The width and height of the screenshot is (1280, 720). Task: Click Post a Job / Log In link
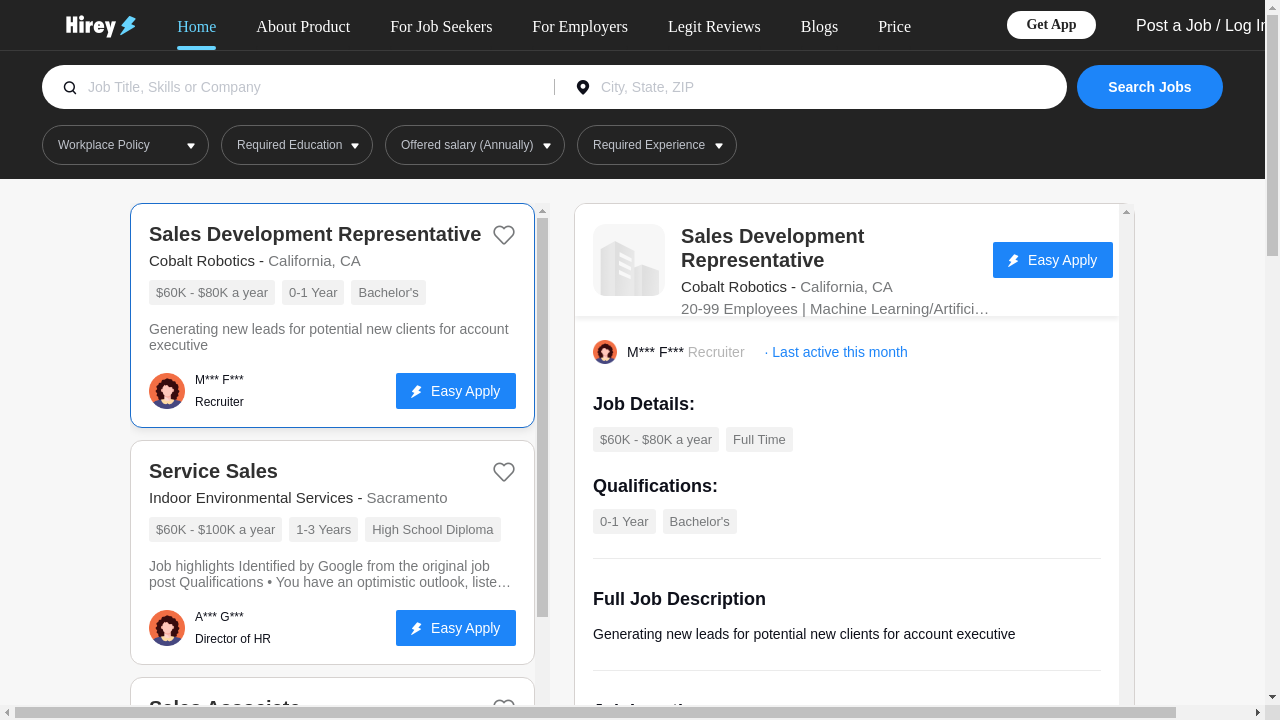pyautogui.click(x=1200, y=26)
